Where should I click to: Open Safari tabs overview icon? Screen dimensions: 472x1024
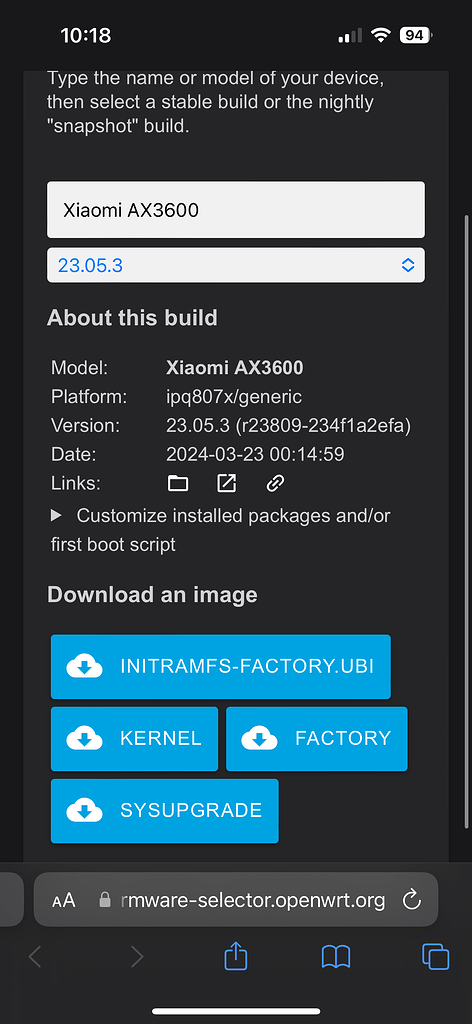(435, 957)
